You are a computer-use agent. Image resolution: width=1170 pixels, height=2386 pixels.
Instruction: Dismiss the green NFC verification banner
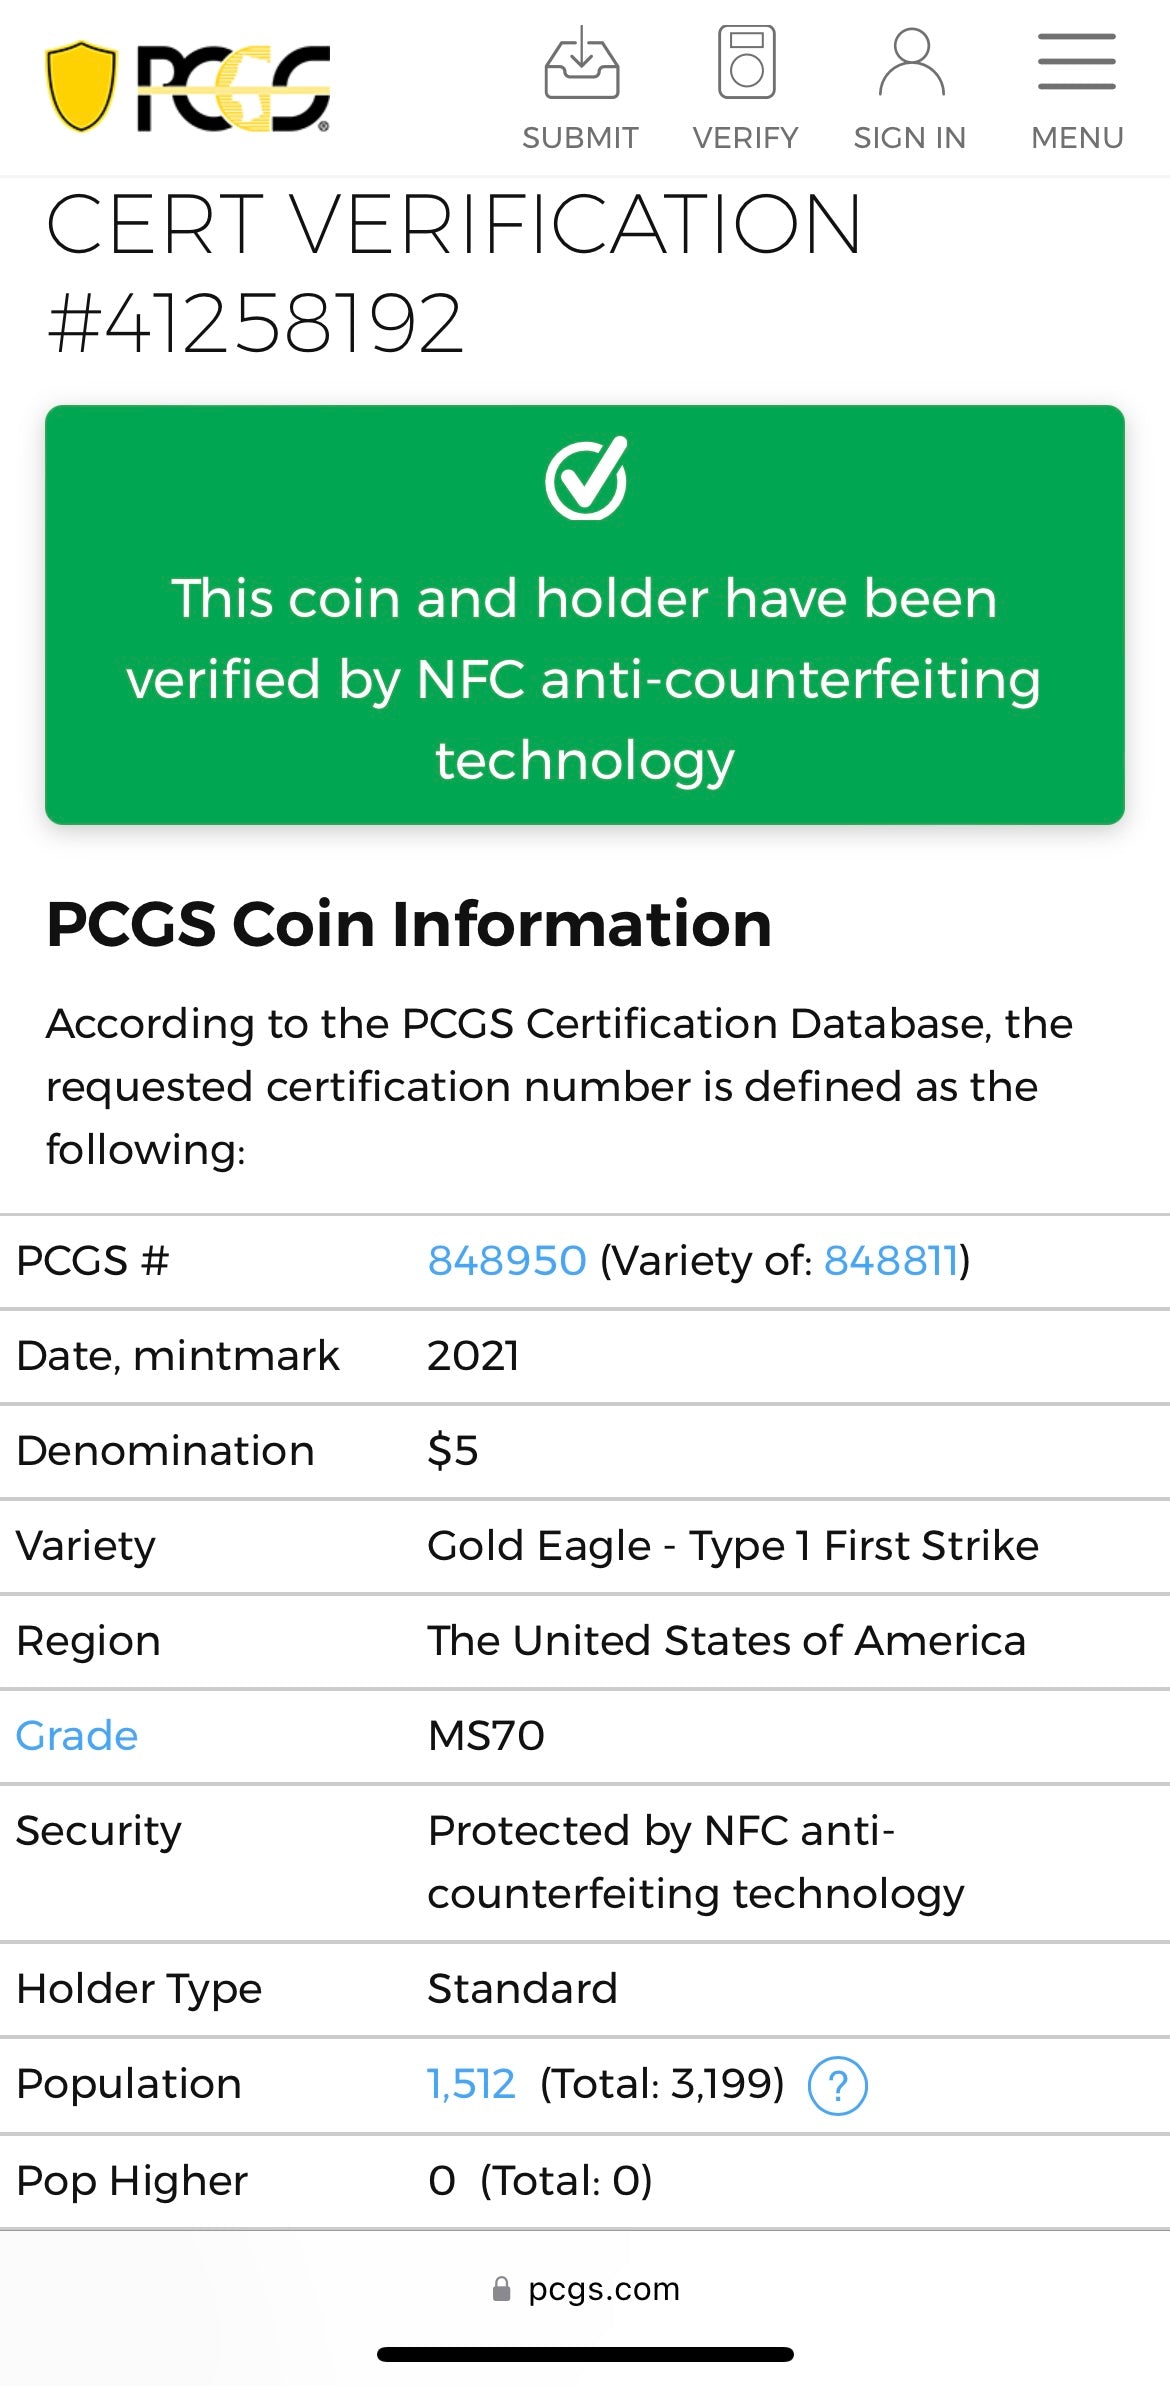[x=583, y=612]
